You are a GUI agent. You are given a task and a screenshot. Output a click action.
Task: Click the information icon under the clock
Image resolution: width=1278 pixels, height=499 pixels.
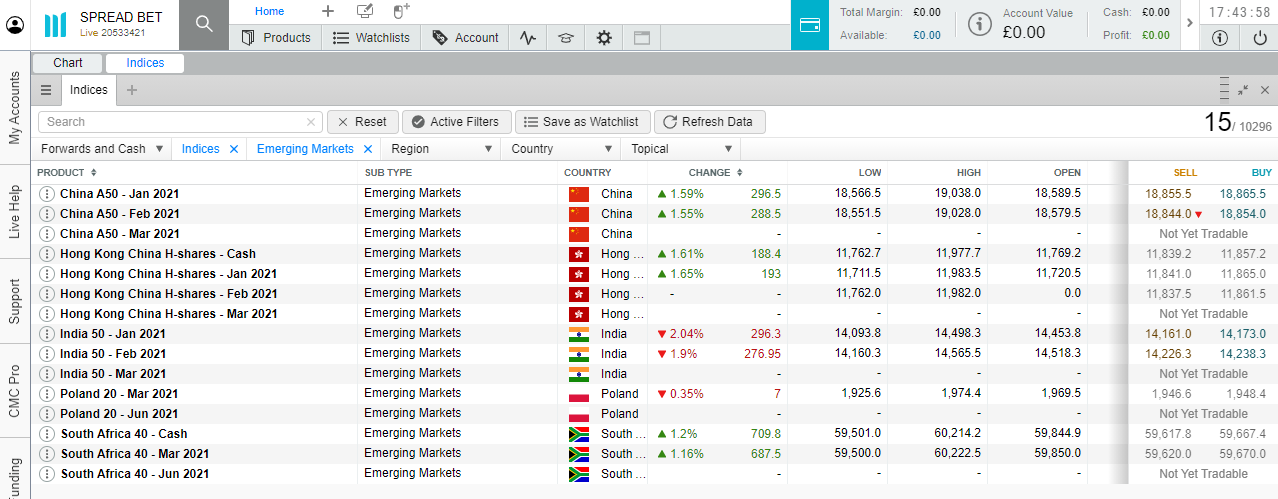1219,38
